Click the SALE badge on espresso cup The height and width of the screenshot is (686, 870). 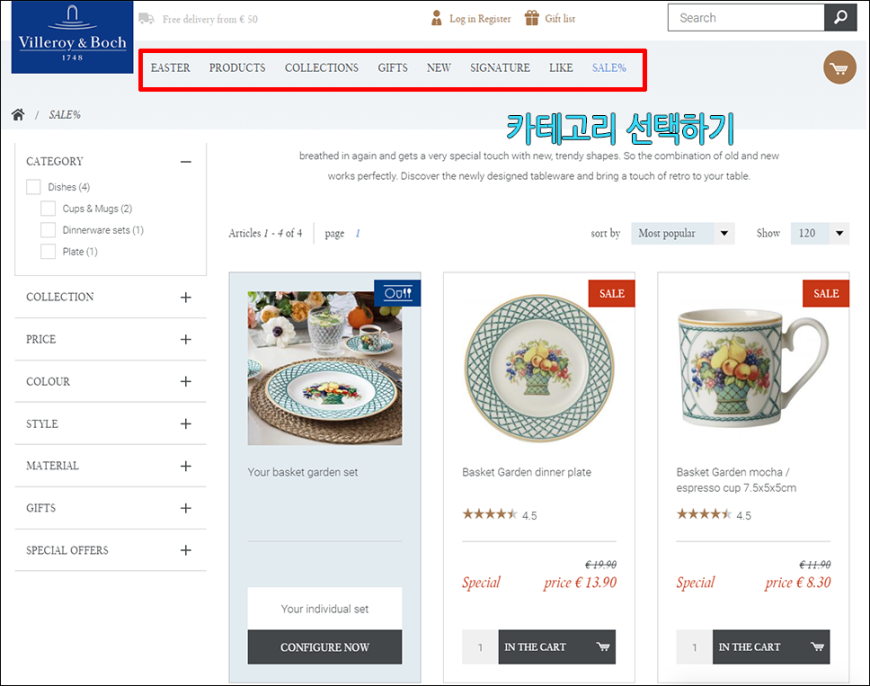coord(826,294)
